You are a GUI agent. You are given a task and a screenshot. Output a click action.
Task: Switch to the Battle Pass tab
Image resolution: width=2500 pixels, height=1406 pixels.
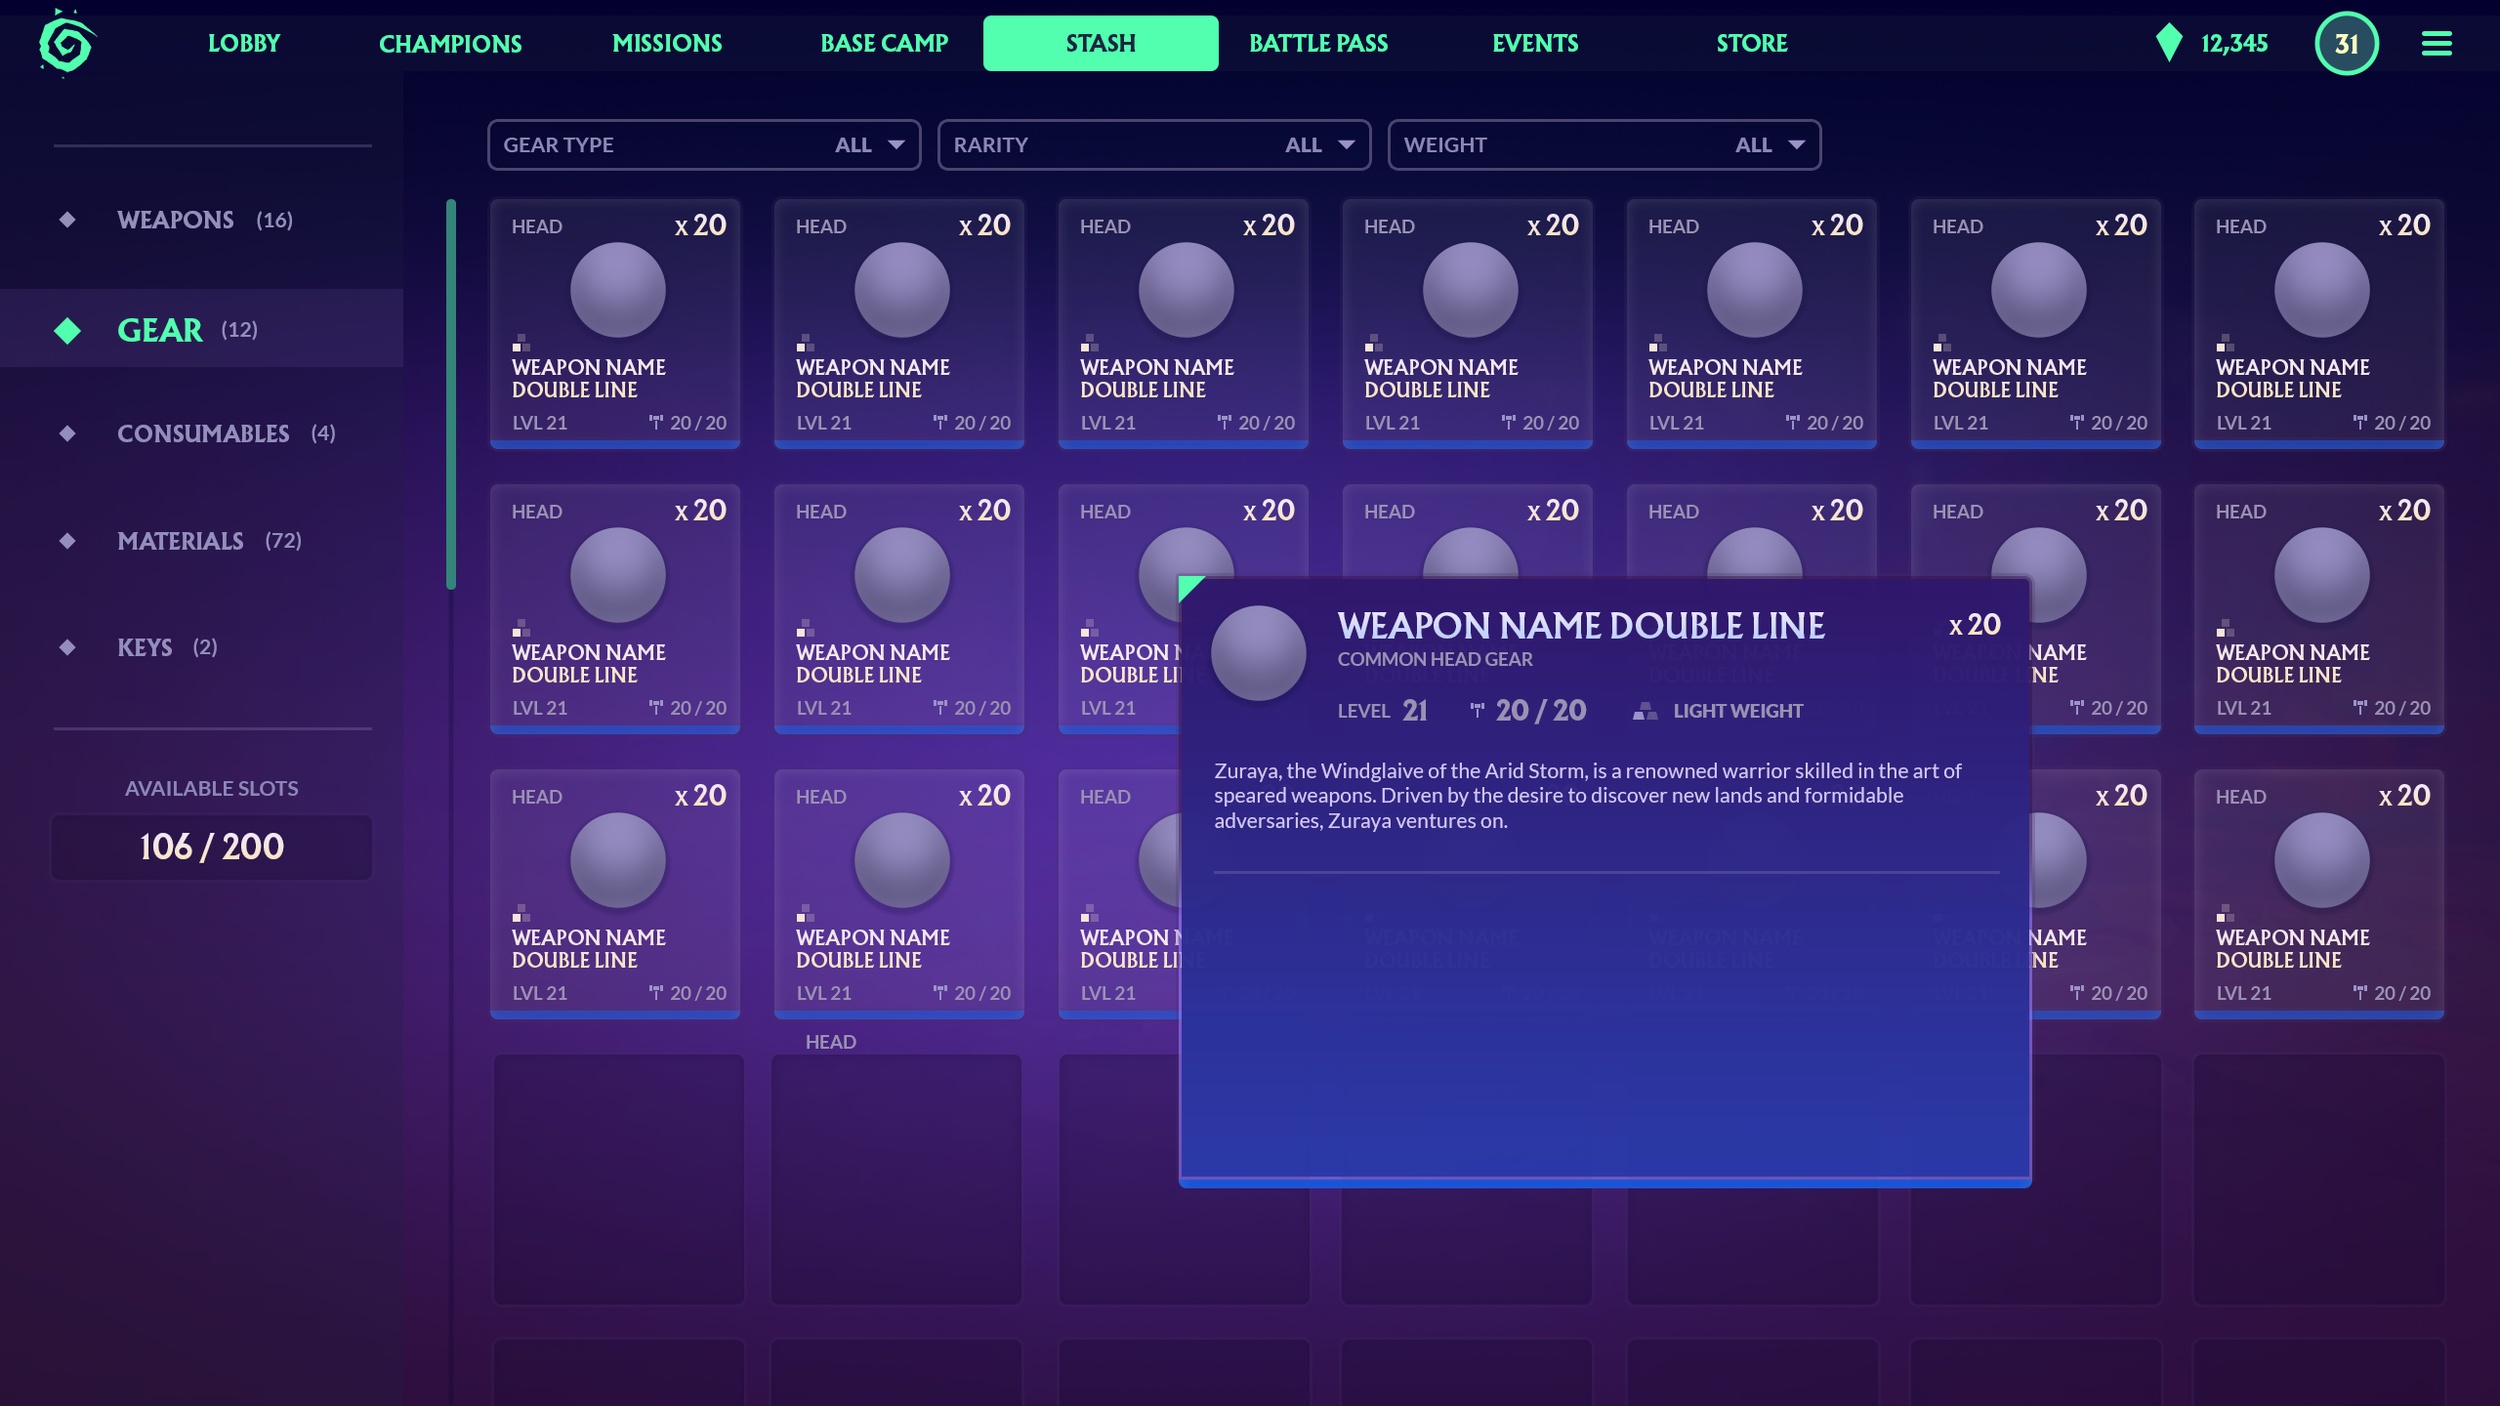(x=1317, y=43)
